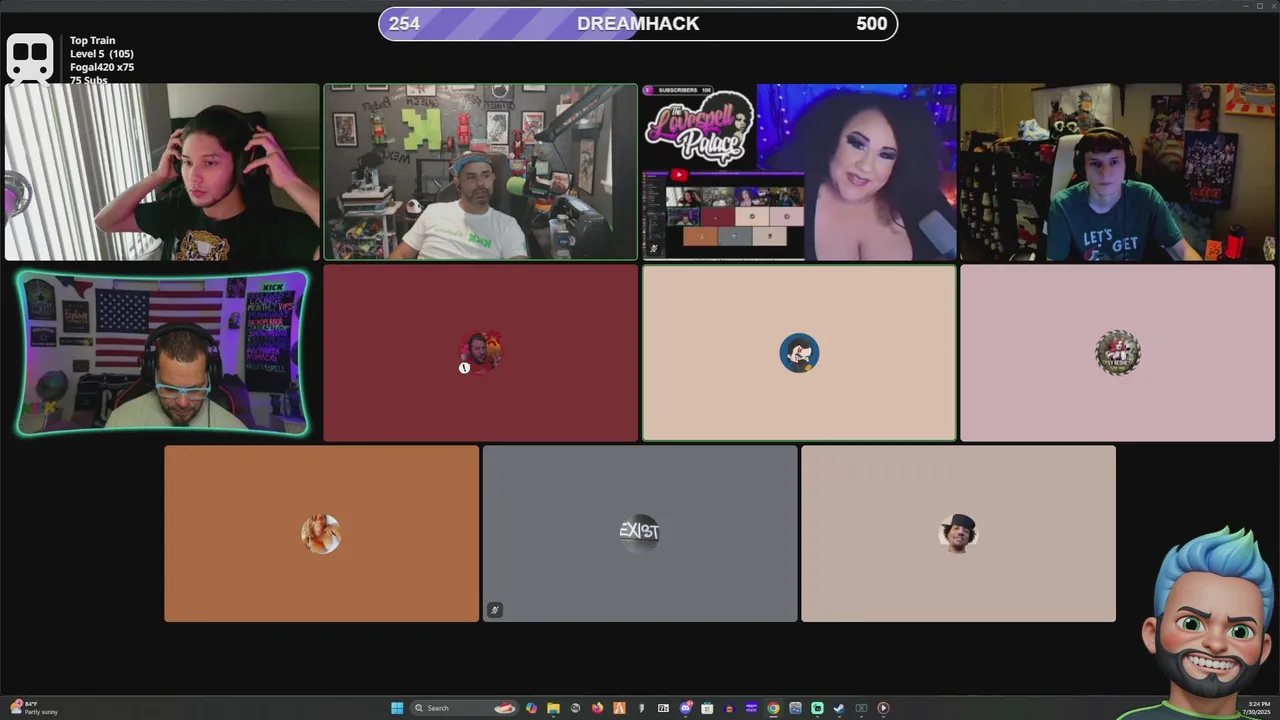Screen dimensions: 1280x720
Task: Open the clock showing 3:24 PM
Action: [1258, 708]
